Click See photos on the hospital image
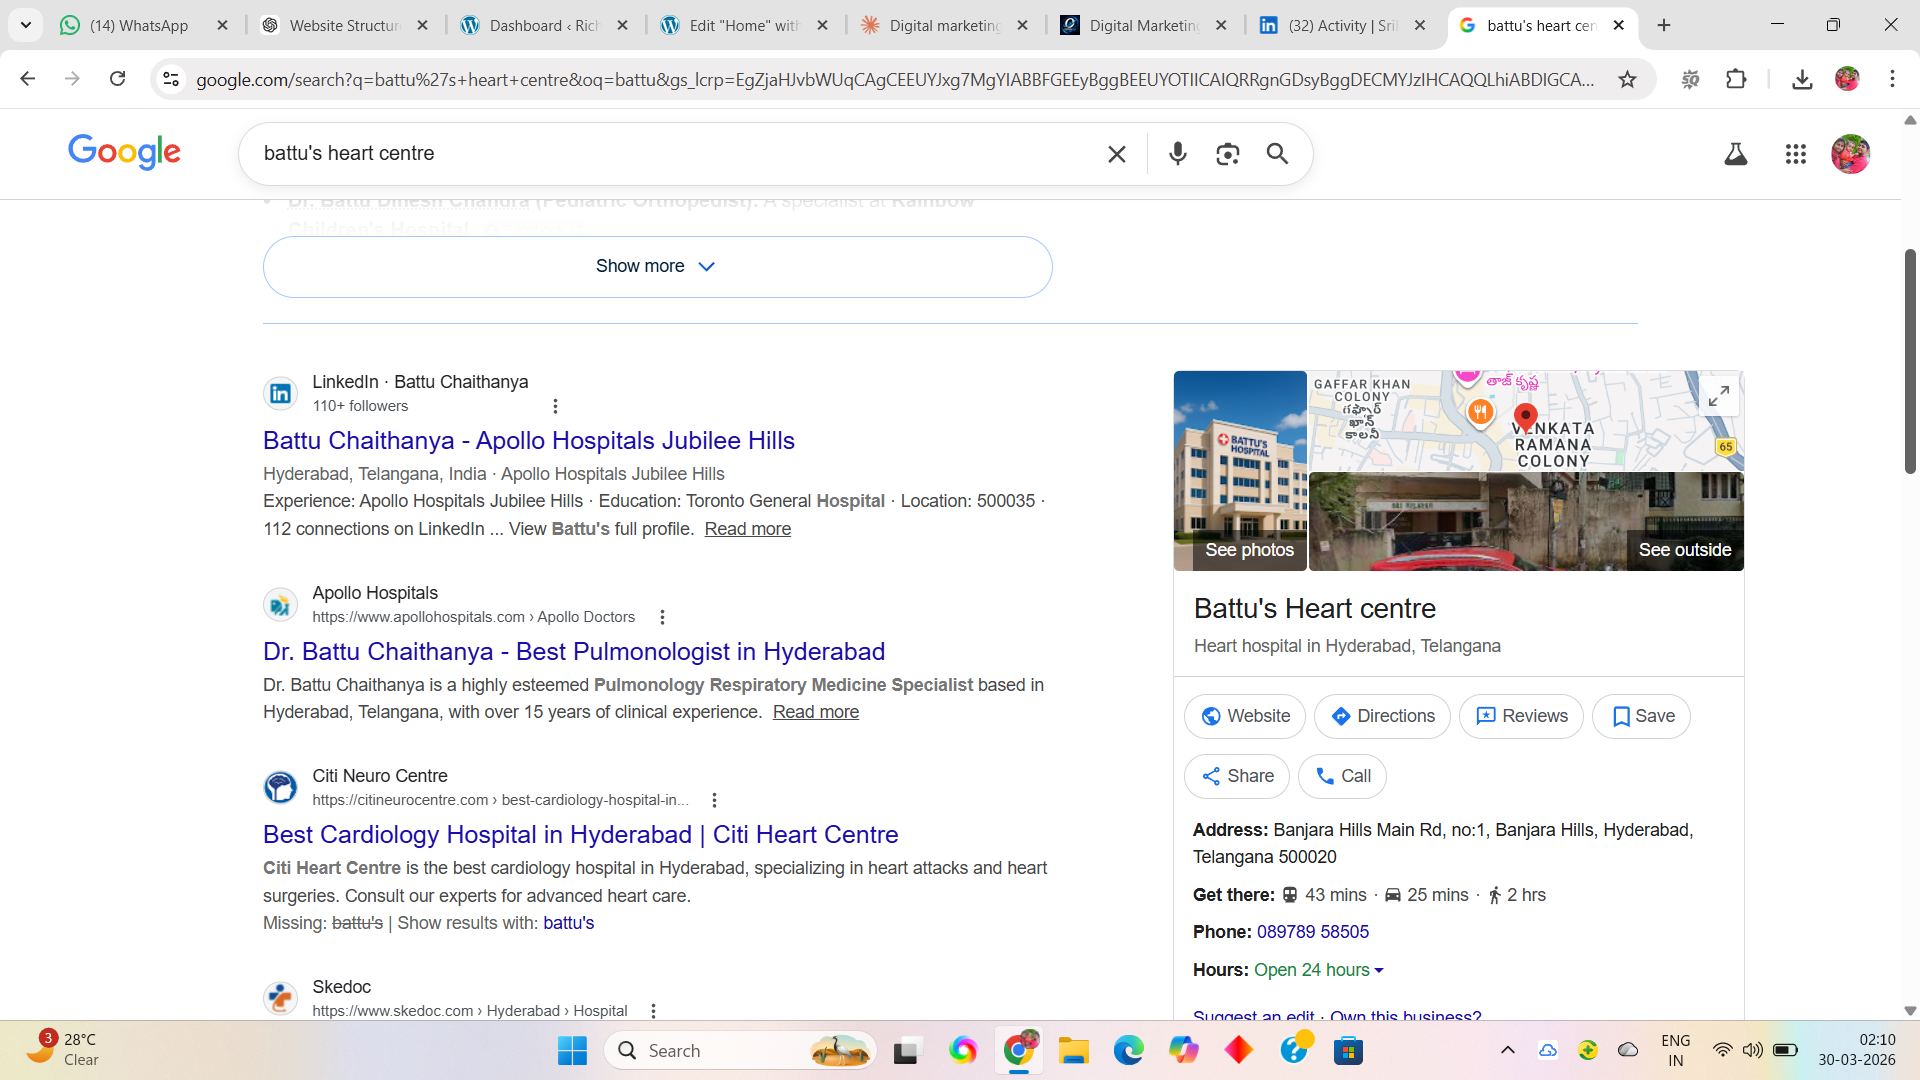Image resolution: width=1920 pixels, height=1080 pixels. (x=1249, y=550)
